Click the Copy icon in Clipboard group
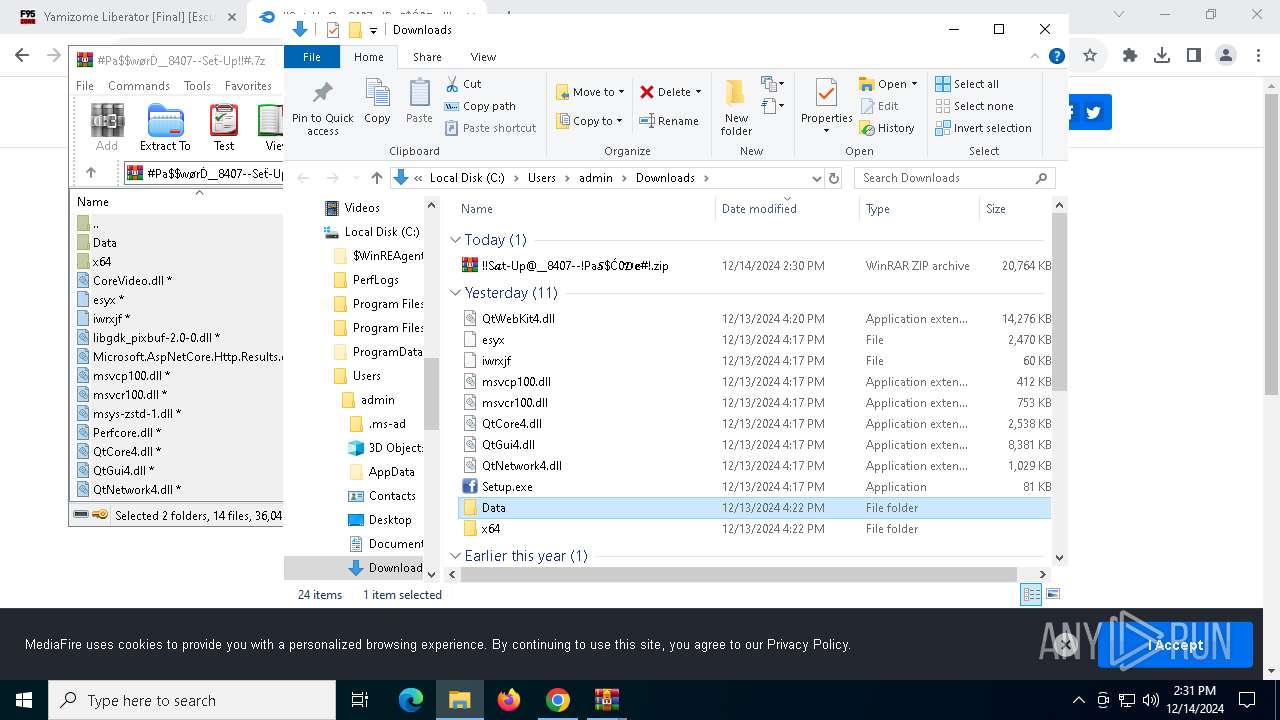Image resolution: width=1280 pixels, height=720 pixels. (x=377, y=101)
